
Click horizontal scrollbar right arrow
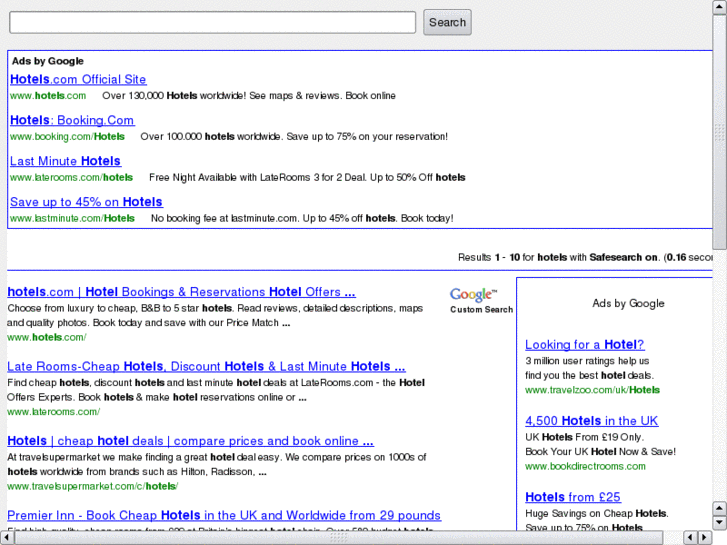coord(705,538)
